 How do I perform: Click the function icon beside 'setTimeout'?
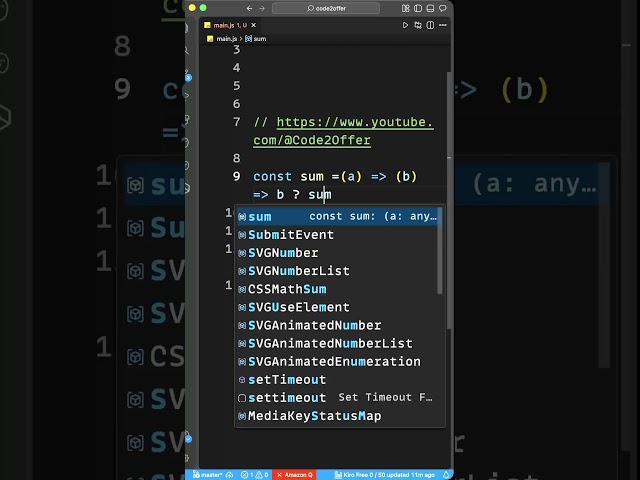(x=242, y=380)
